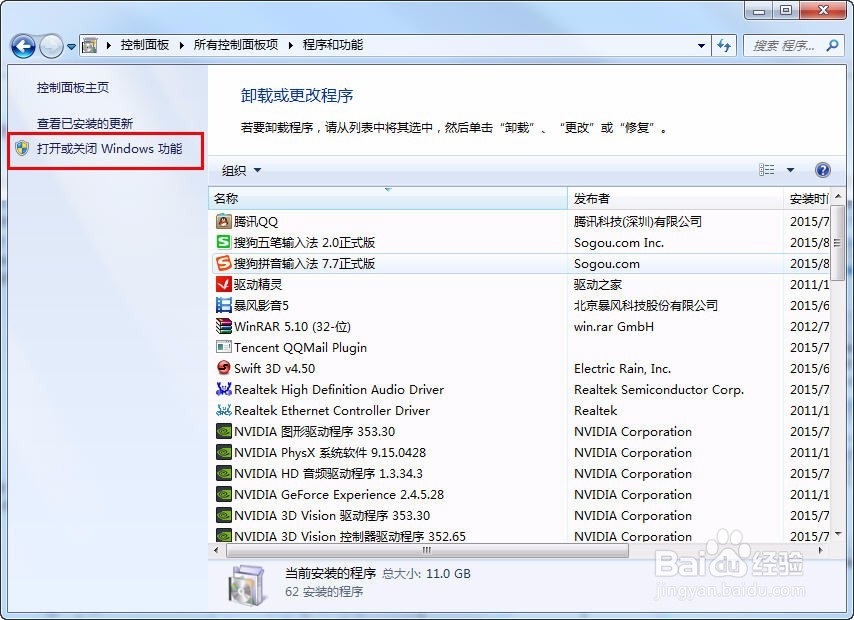Select NVIDIA 3D Vision 驱动程序 353.30 icon
854x620 pixels.
(x=224, y=515)
